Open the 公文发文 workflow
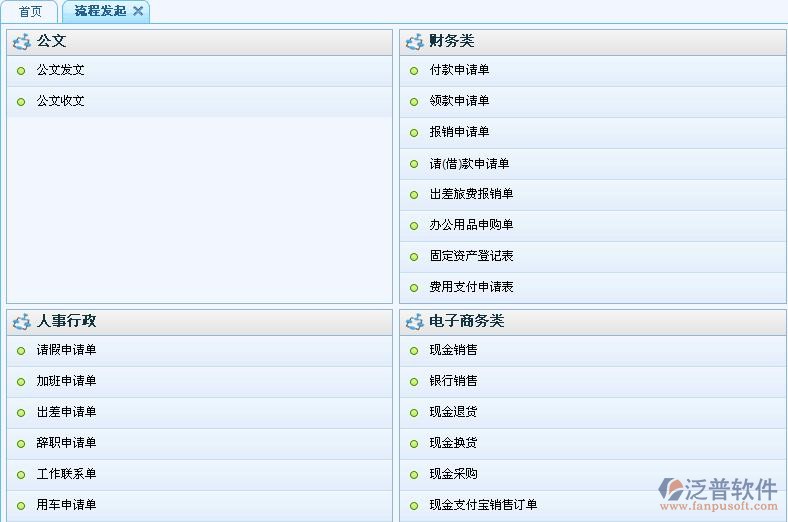Screen dimensions: 788x522 tap(60, 70)
